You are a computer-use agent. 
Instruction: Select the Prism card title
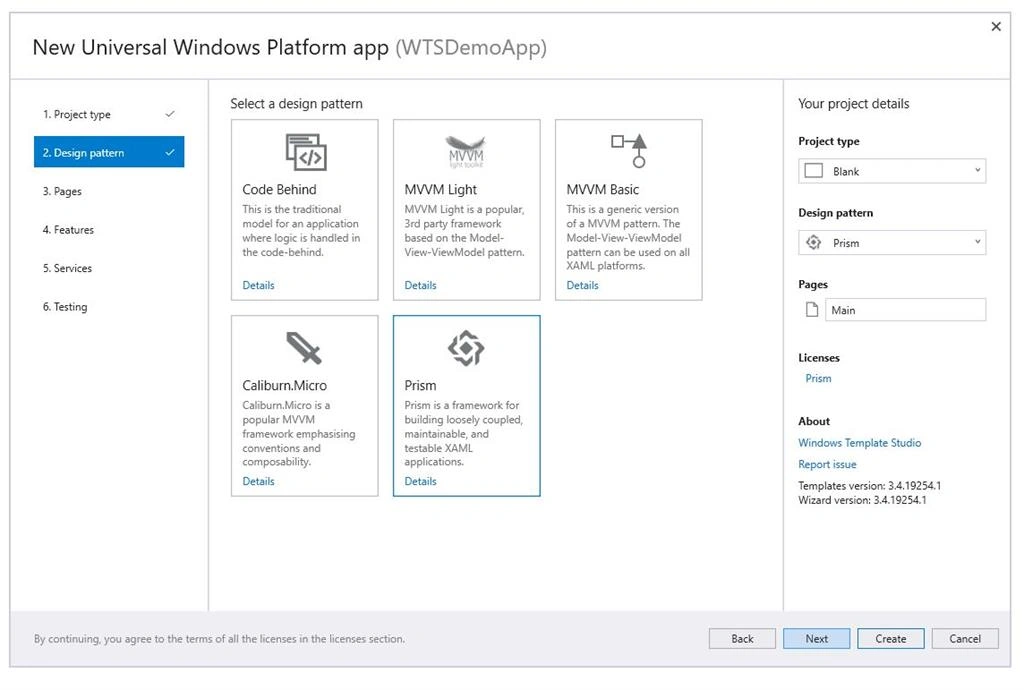(x=421, y=385)
